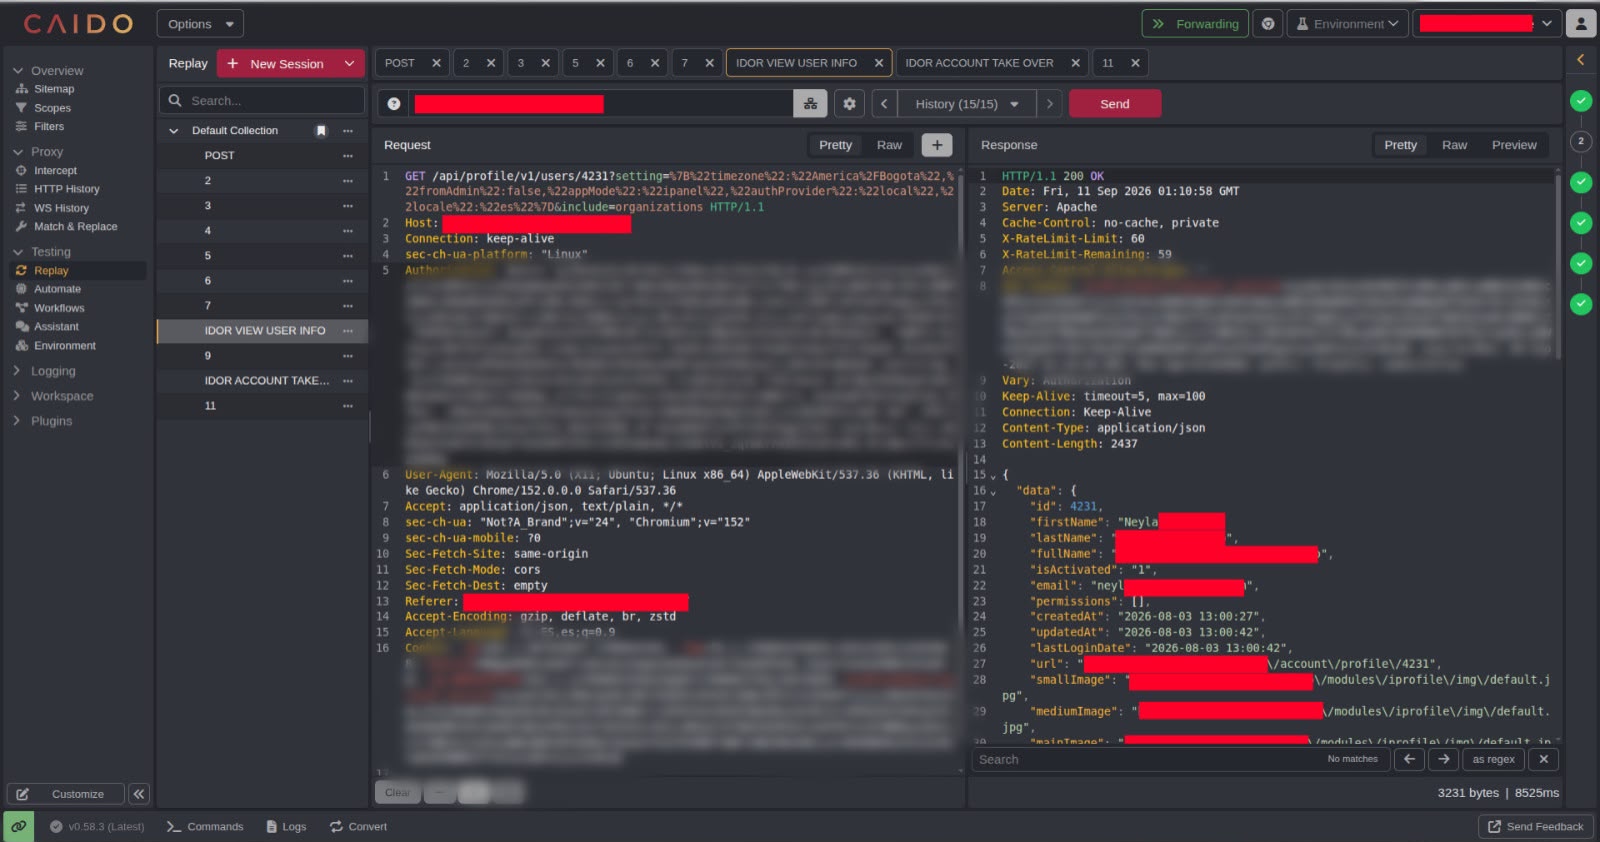Go to next history entry arrow

click(x=1049, y=104)
